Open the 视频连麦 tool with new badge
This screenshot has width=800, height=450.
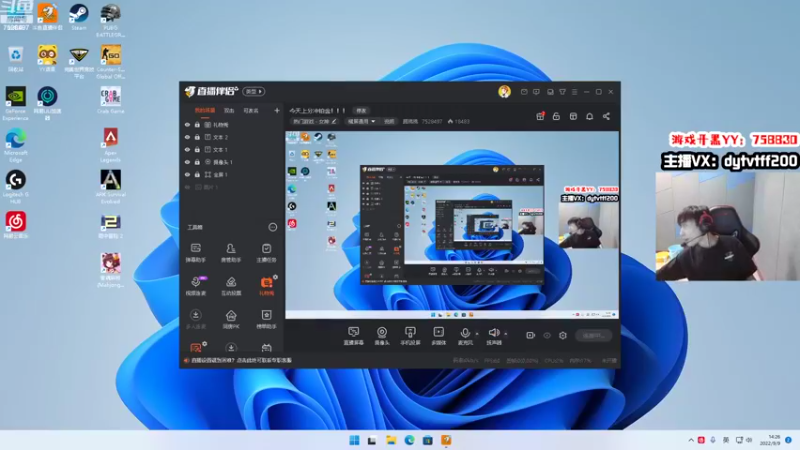pyautogui.click(x=196, y=286)
